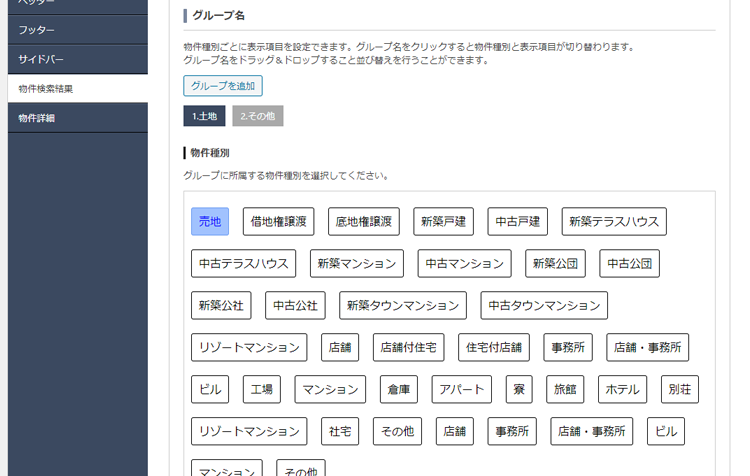The width and height of the screenshot is (750, 476).
Task: Toggle the 借地権譲渡 property type
Action: 278,221
